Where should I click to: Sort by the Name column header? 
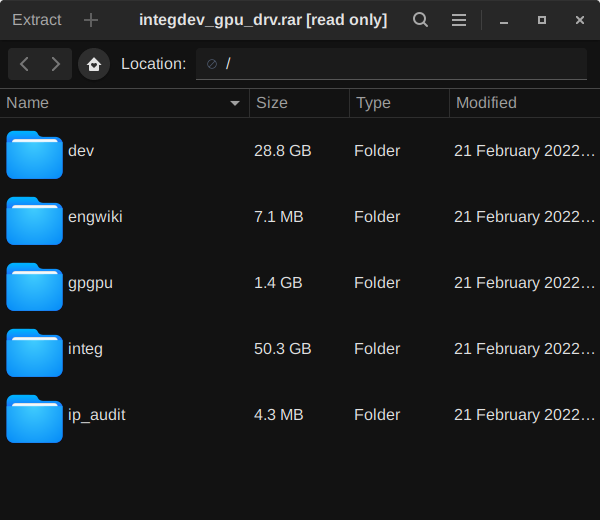tap(120, 103)
